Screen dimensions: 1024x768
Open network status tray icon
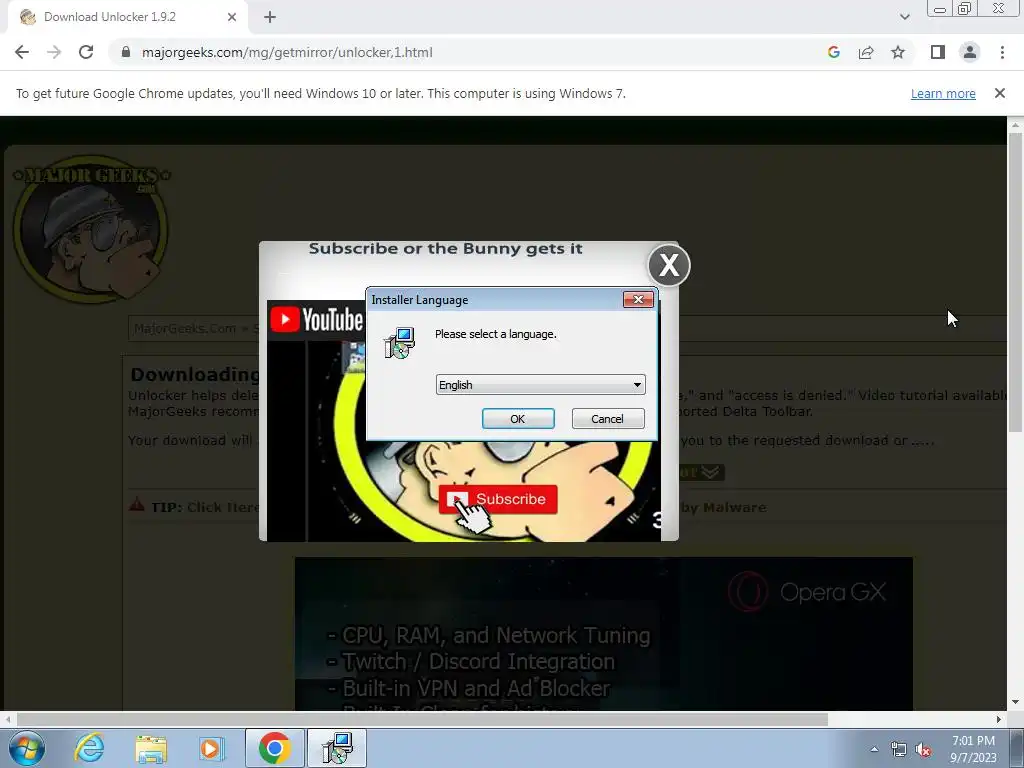(899, 749)
